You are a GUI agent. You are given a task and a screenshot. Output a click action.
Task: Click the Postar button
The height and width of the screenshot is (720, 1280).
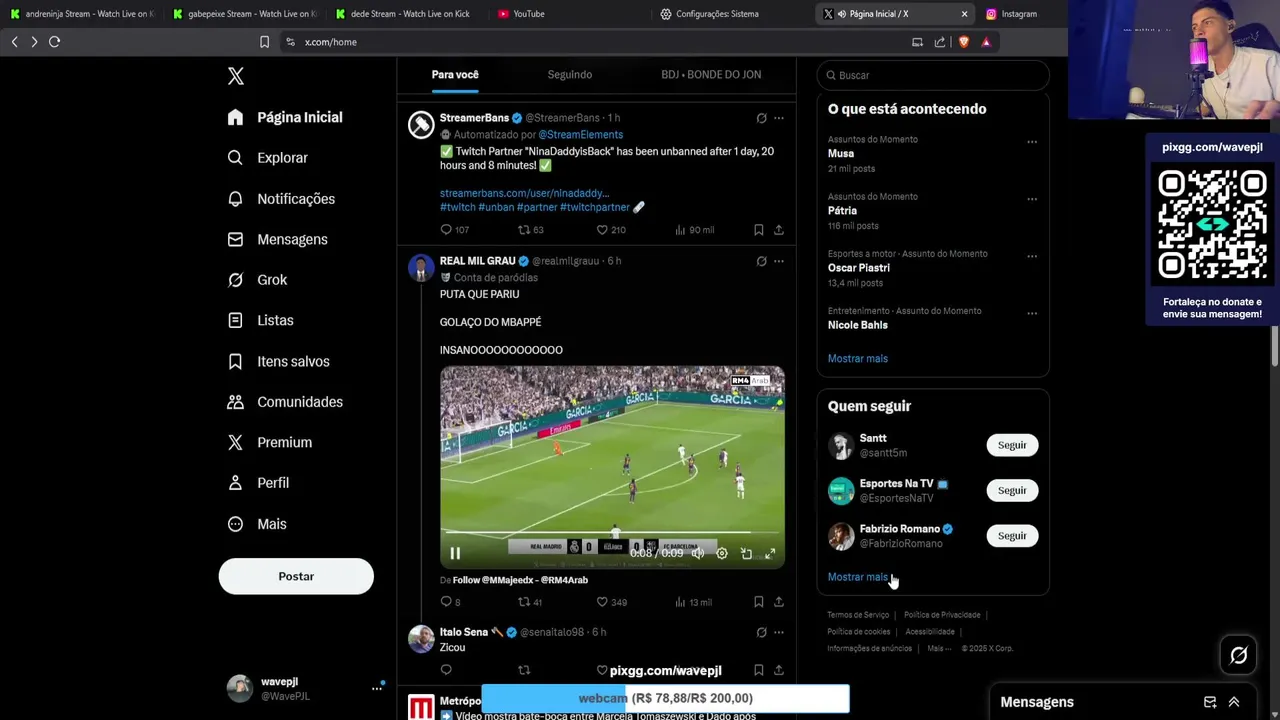click(296, 576)
